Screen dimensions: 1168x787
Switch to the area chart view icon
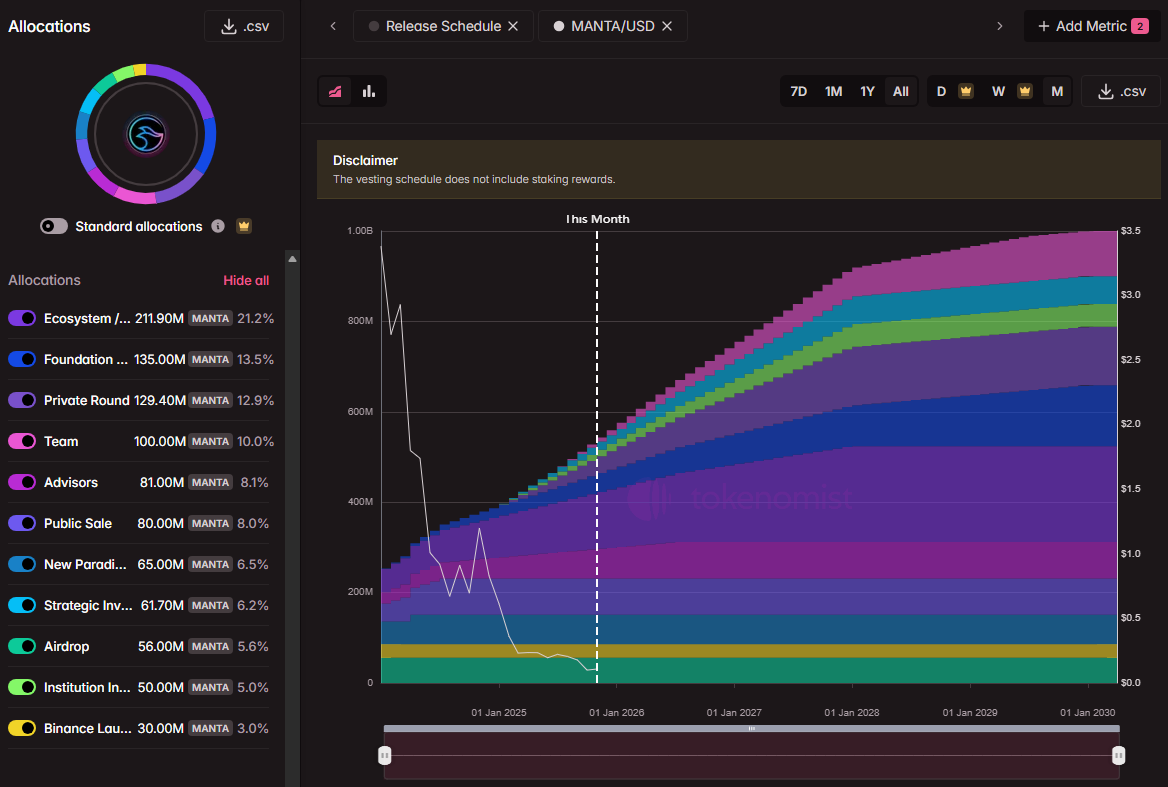335,91
